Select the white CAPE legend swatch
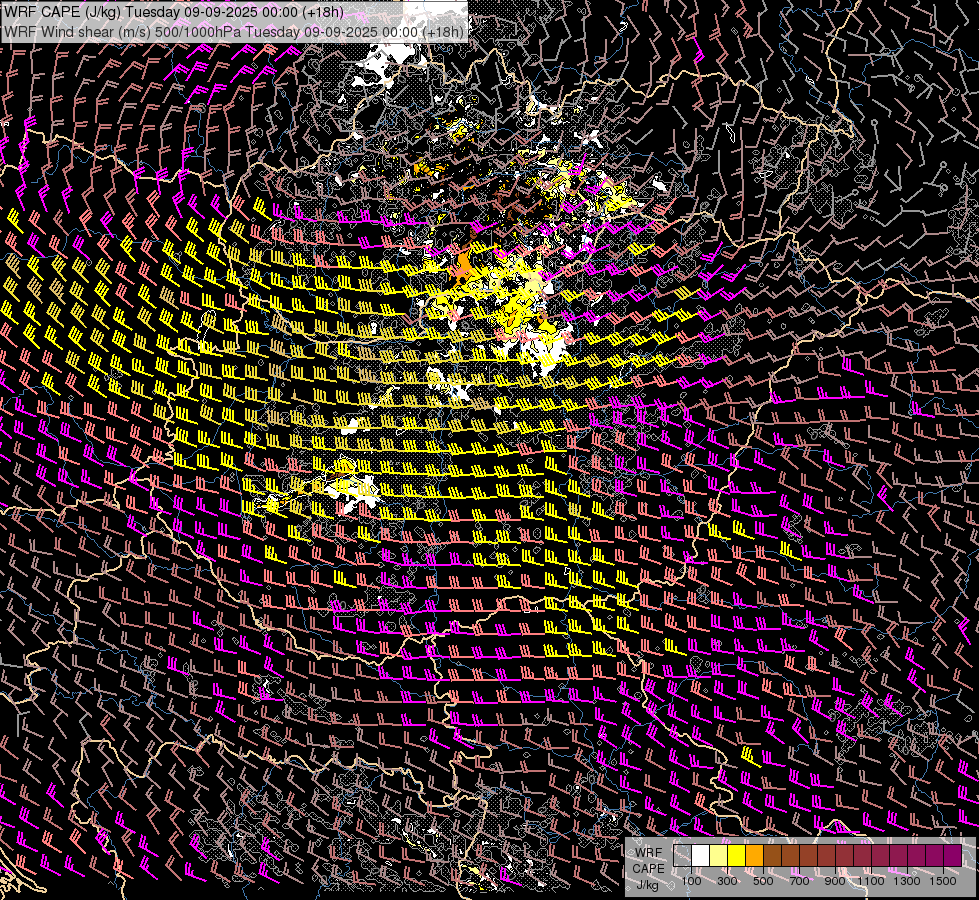This screenshot has height=900, width=979. (x=701, y=856)
